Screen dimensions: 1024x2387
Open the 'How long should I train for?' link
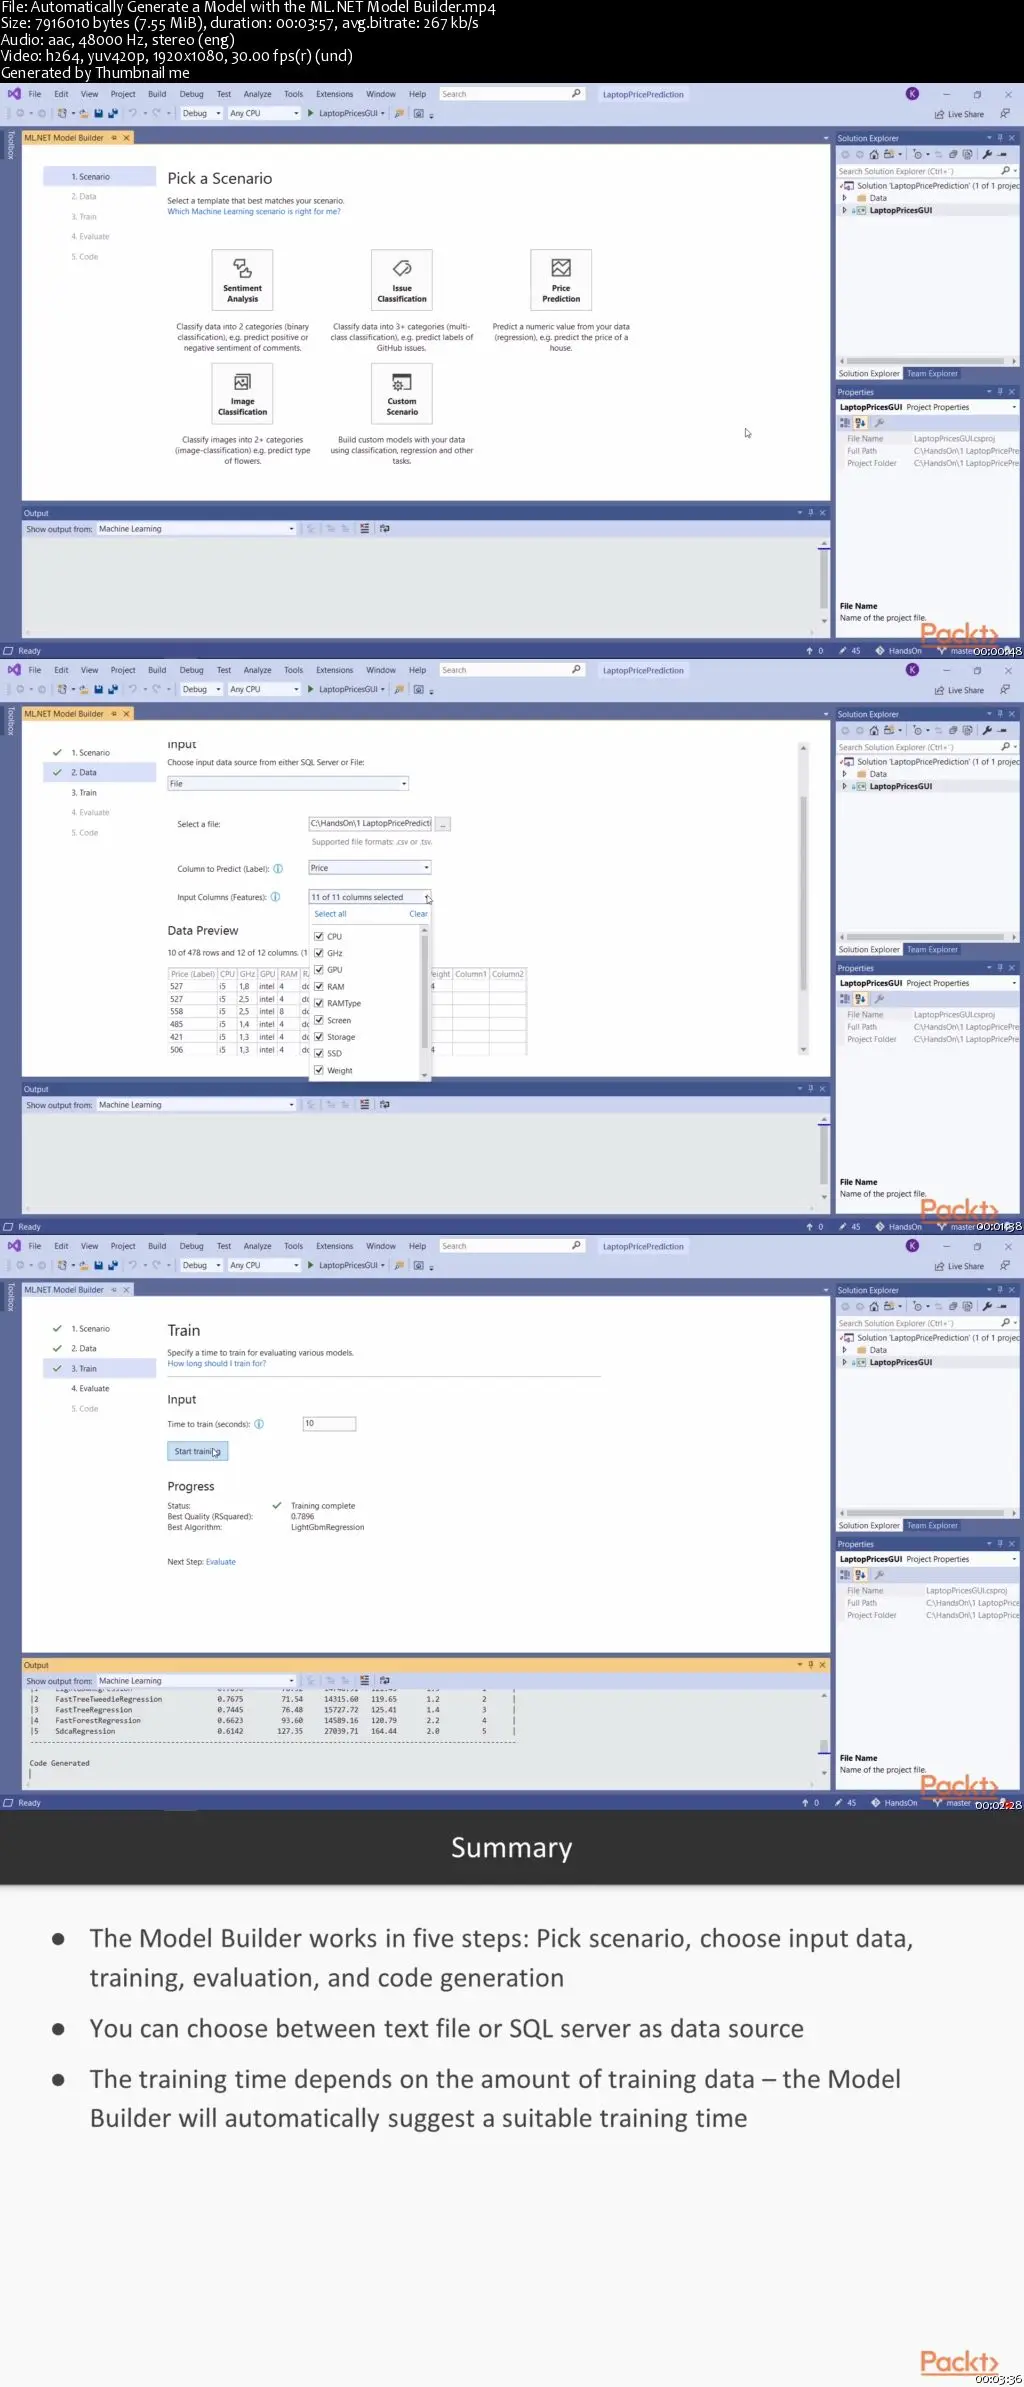217,1364
